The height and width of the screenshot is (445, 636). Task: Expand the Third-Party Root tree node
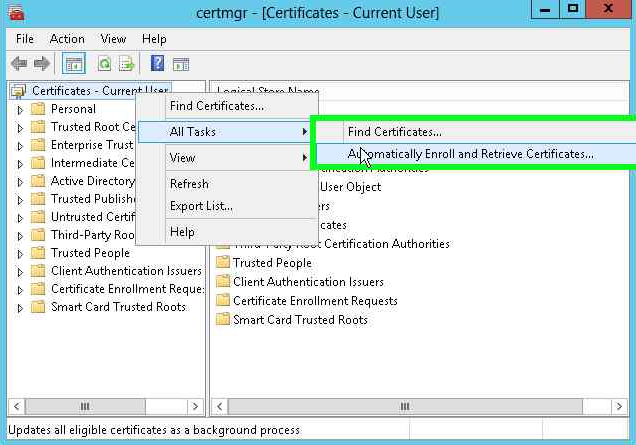pyautogui.click(x=19, y=236)
